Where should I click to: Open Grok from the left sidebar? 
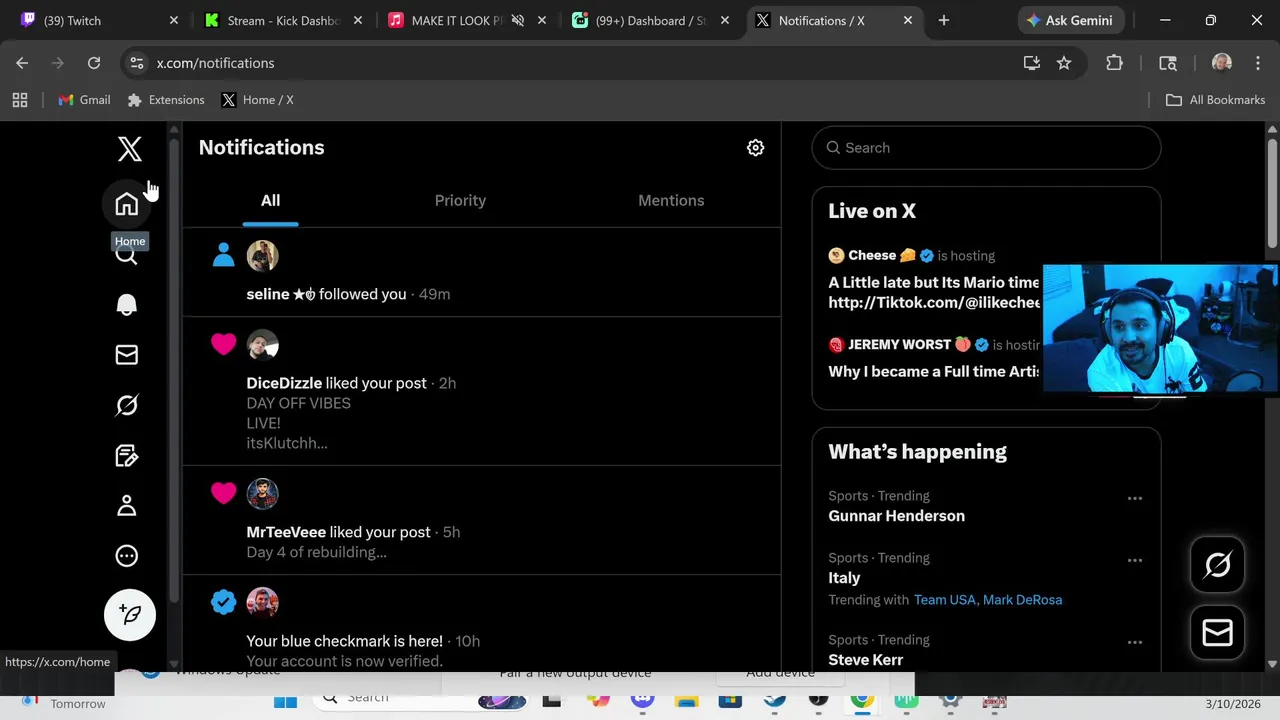127,405
